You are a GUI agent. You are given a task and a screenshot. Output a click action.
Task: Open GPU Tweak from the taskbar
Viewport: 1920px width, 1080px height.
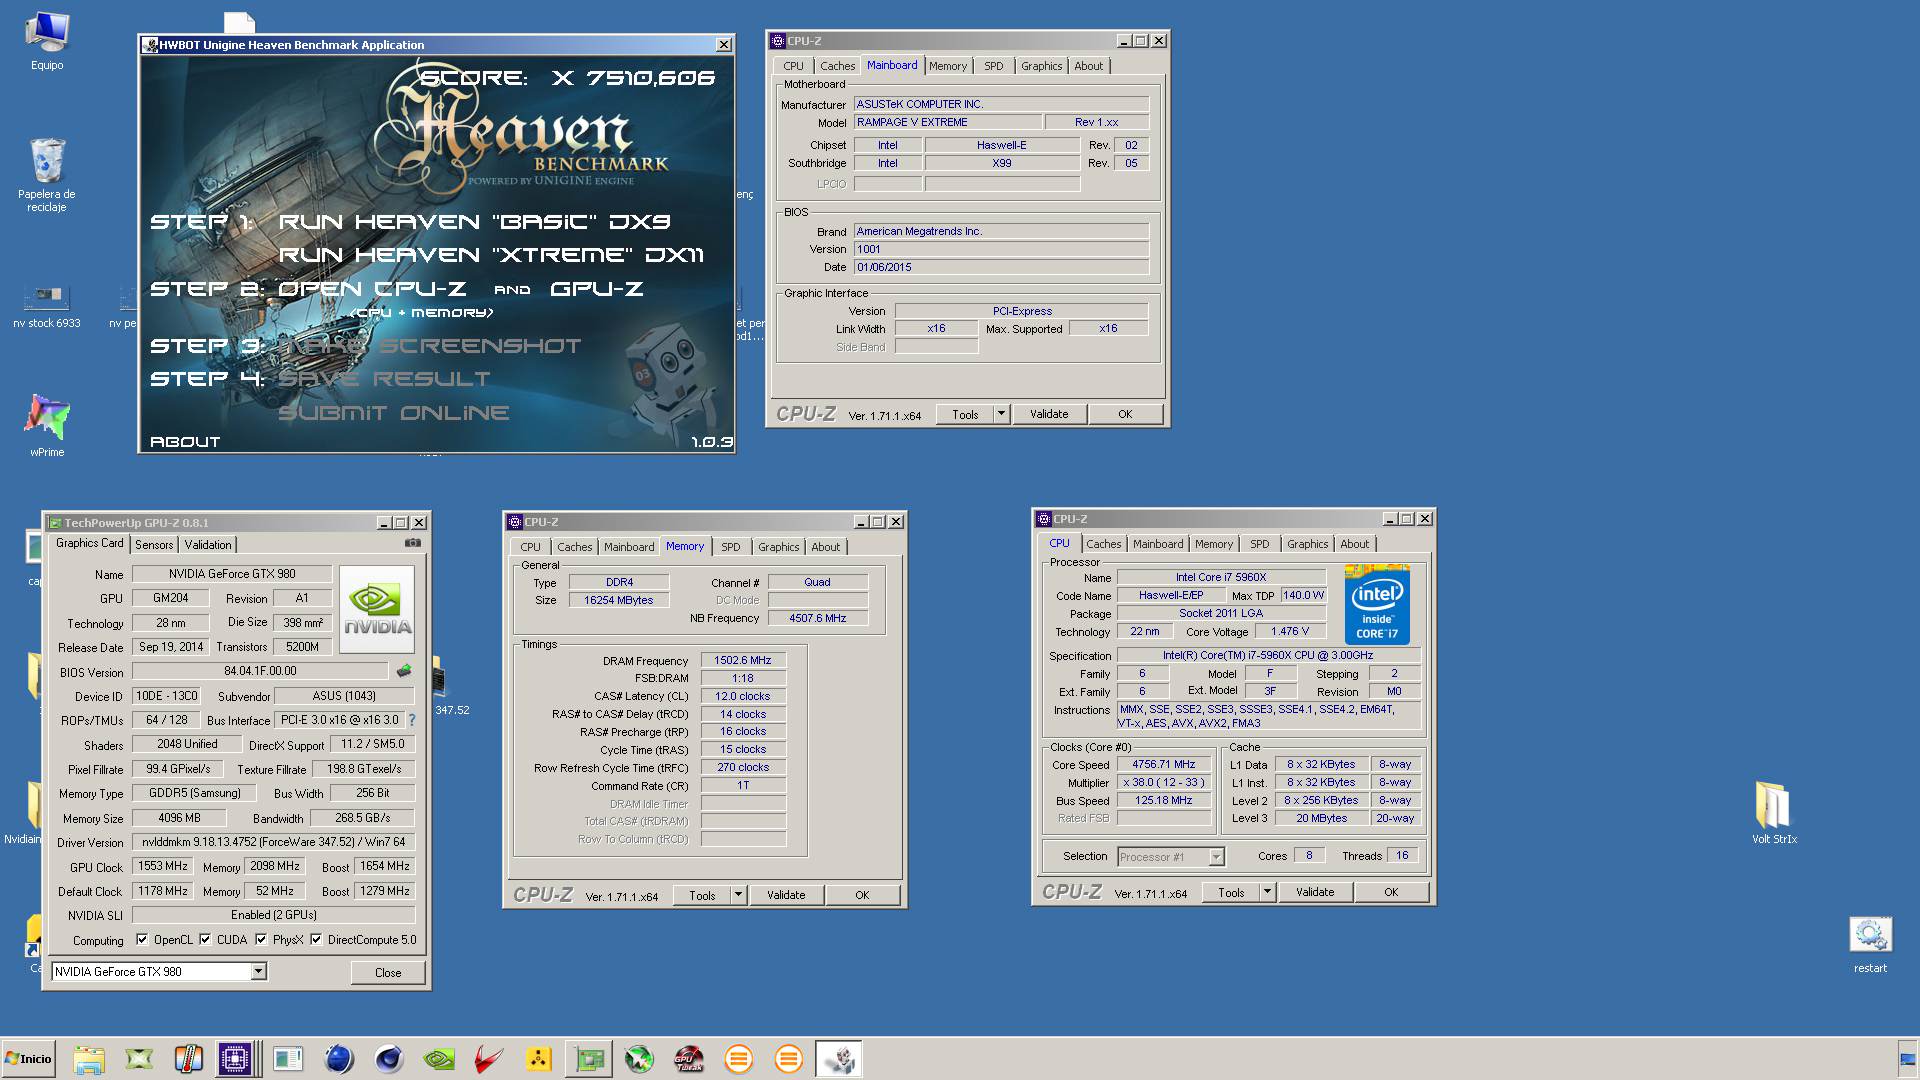point(689,1059)
